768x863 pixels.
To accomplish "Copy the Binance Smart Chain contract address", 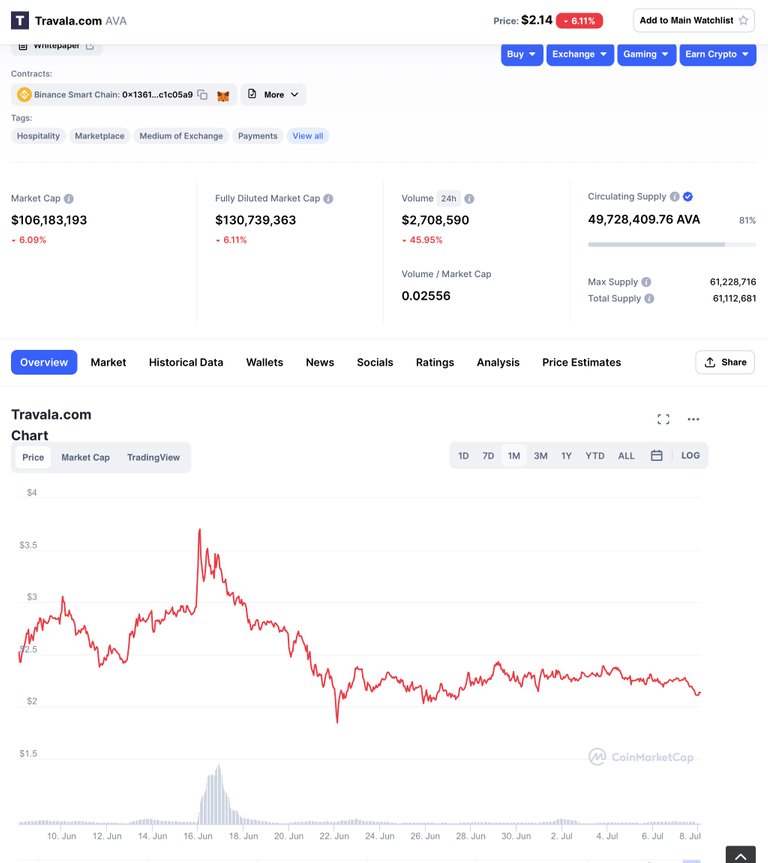I will [202, 95].
